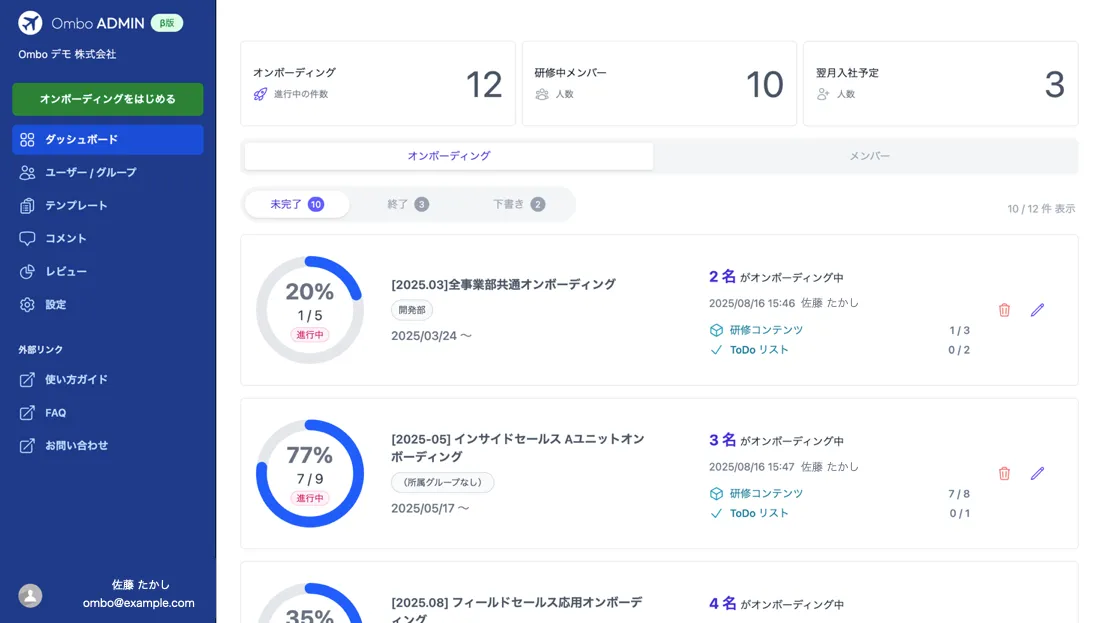Click the オンボーディングをはじめる green button
The image size is (1106, 623).
click(107, 99)
